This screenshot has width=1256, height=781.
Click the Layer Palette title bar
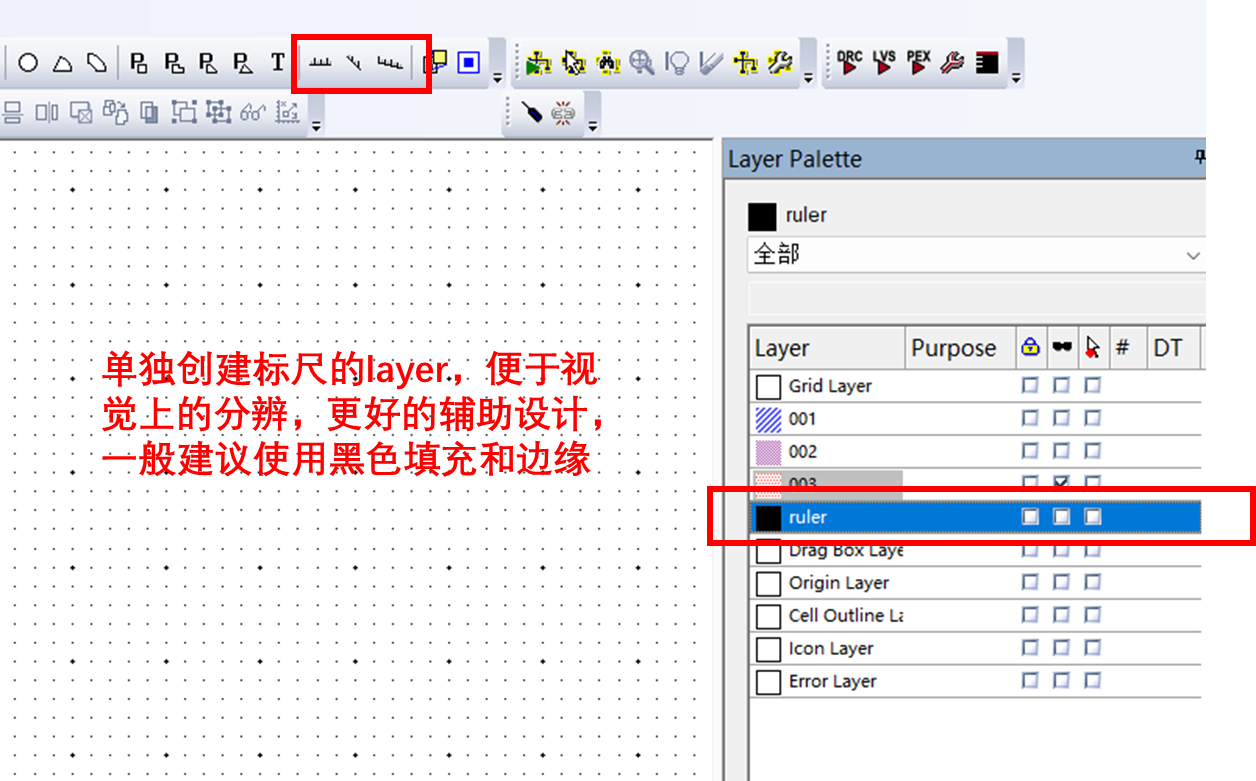click(964, 159)
